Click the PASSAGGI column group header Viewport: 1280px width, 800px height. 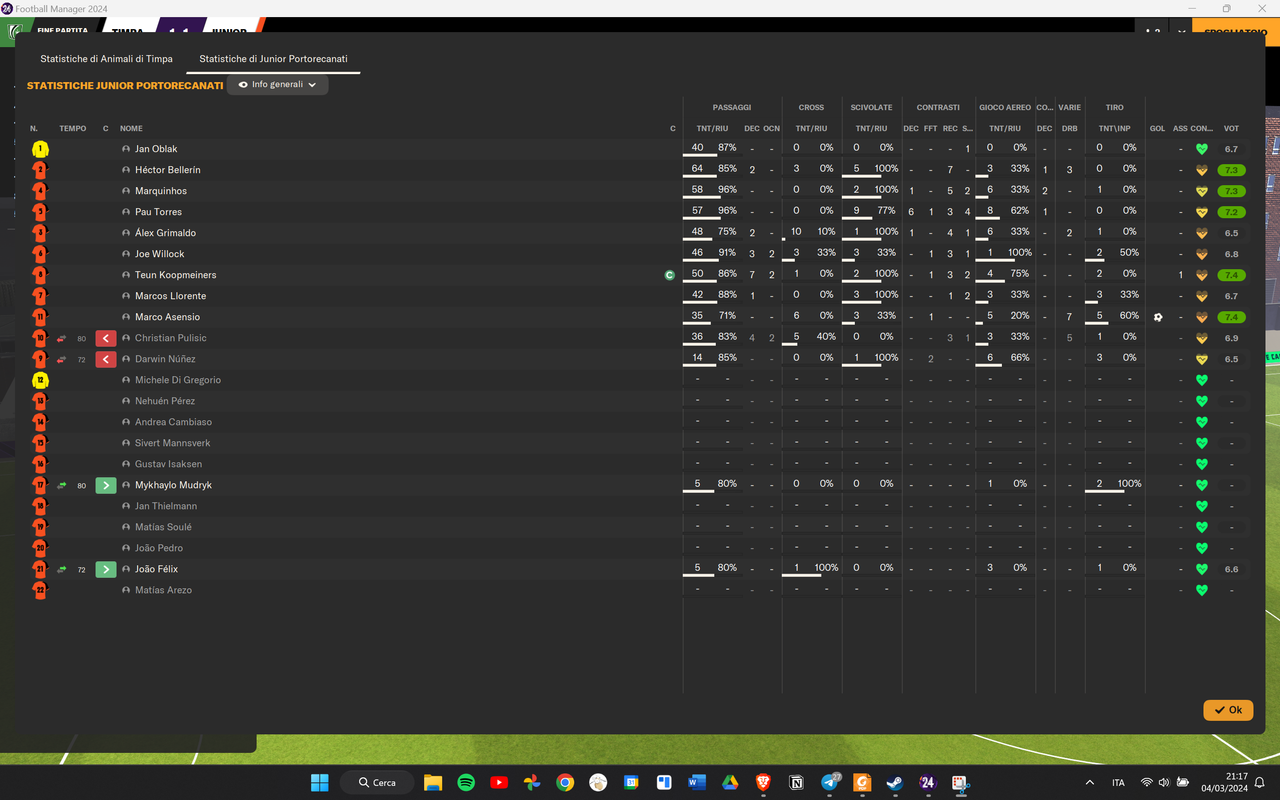pyautogui.click(x=732, y=107)
